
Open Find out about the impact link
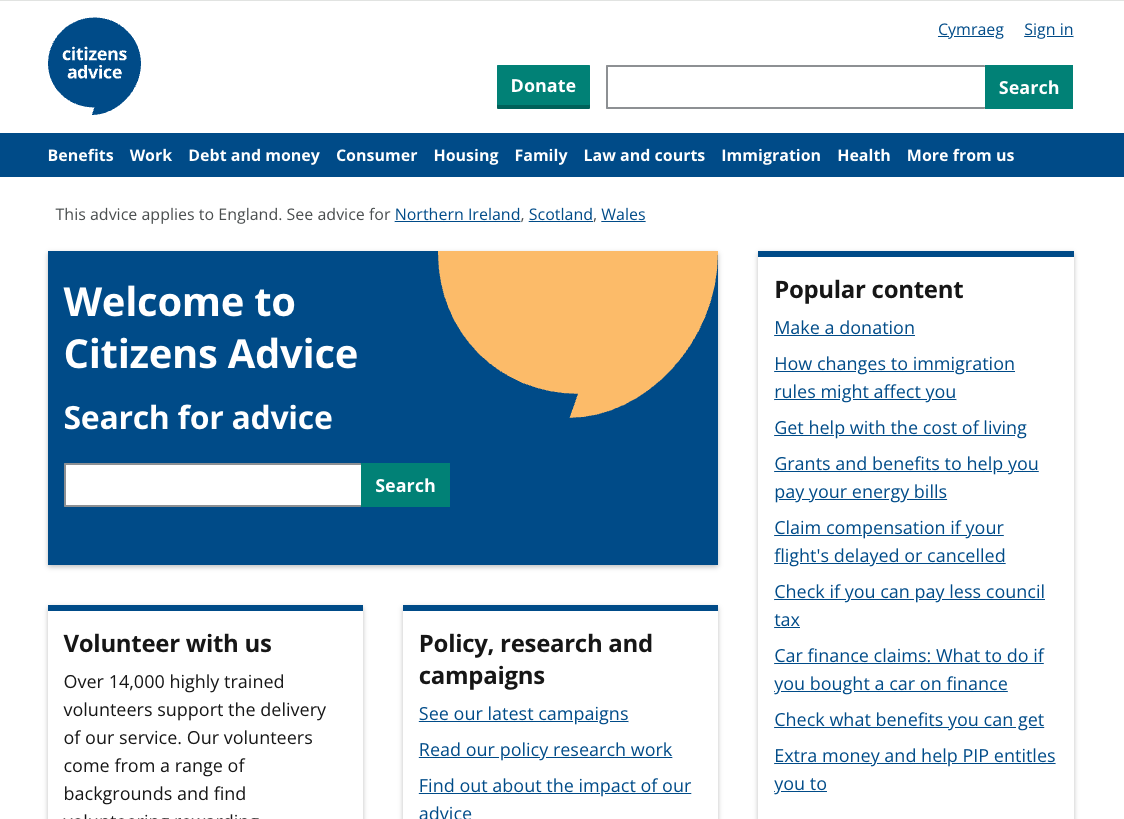[555, 799]
